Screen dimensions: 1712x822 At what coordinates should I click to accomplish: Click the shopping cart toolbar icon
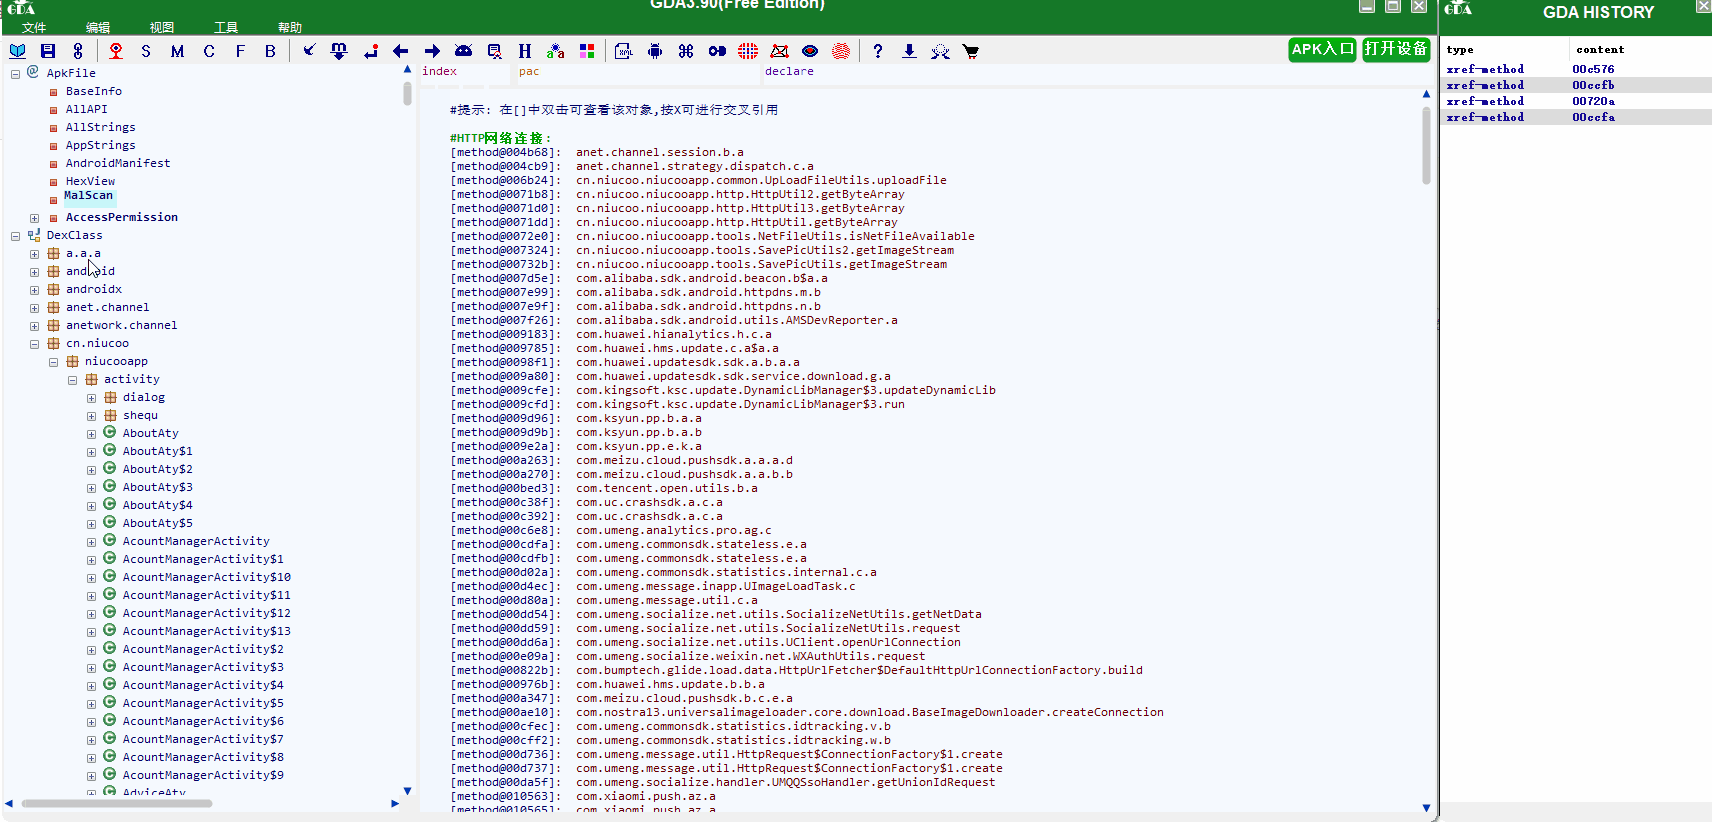click(x=971, y=51)
